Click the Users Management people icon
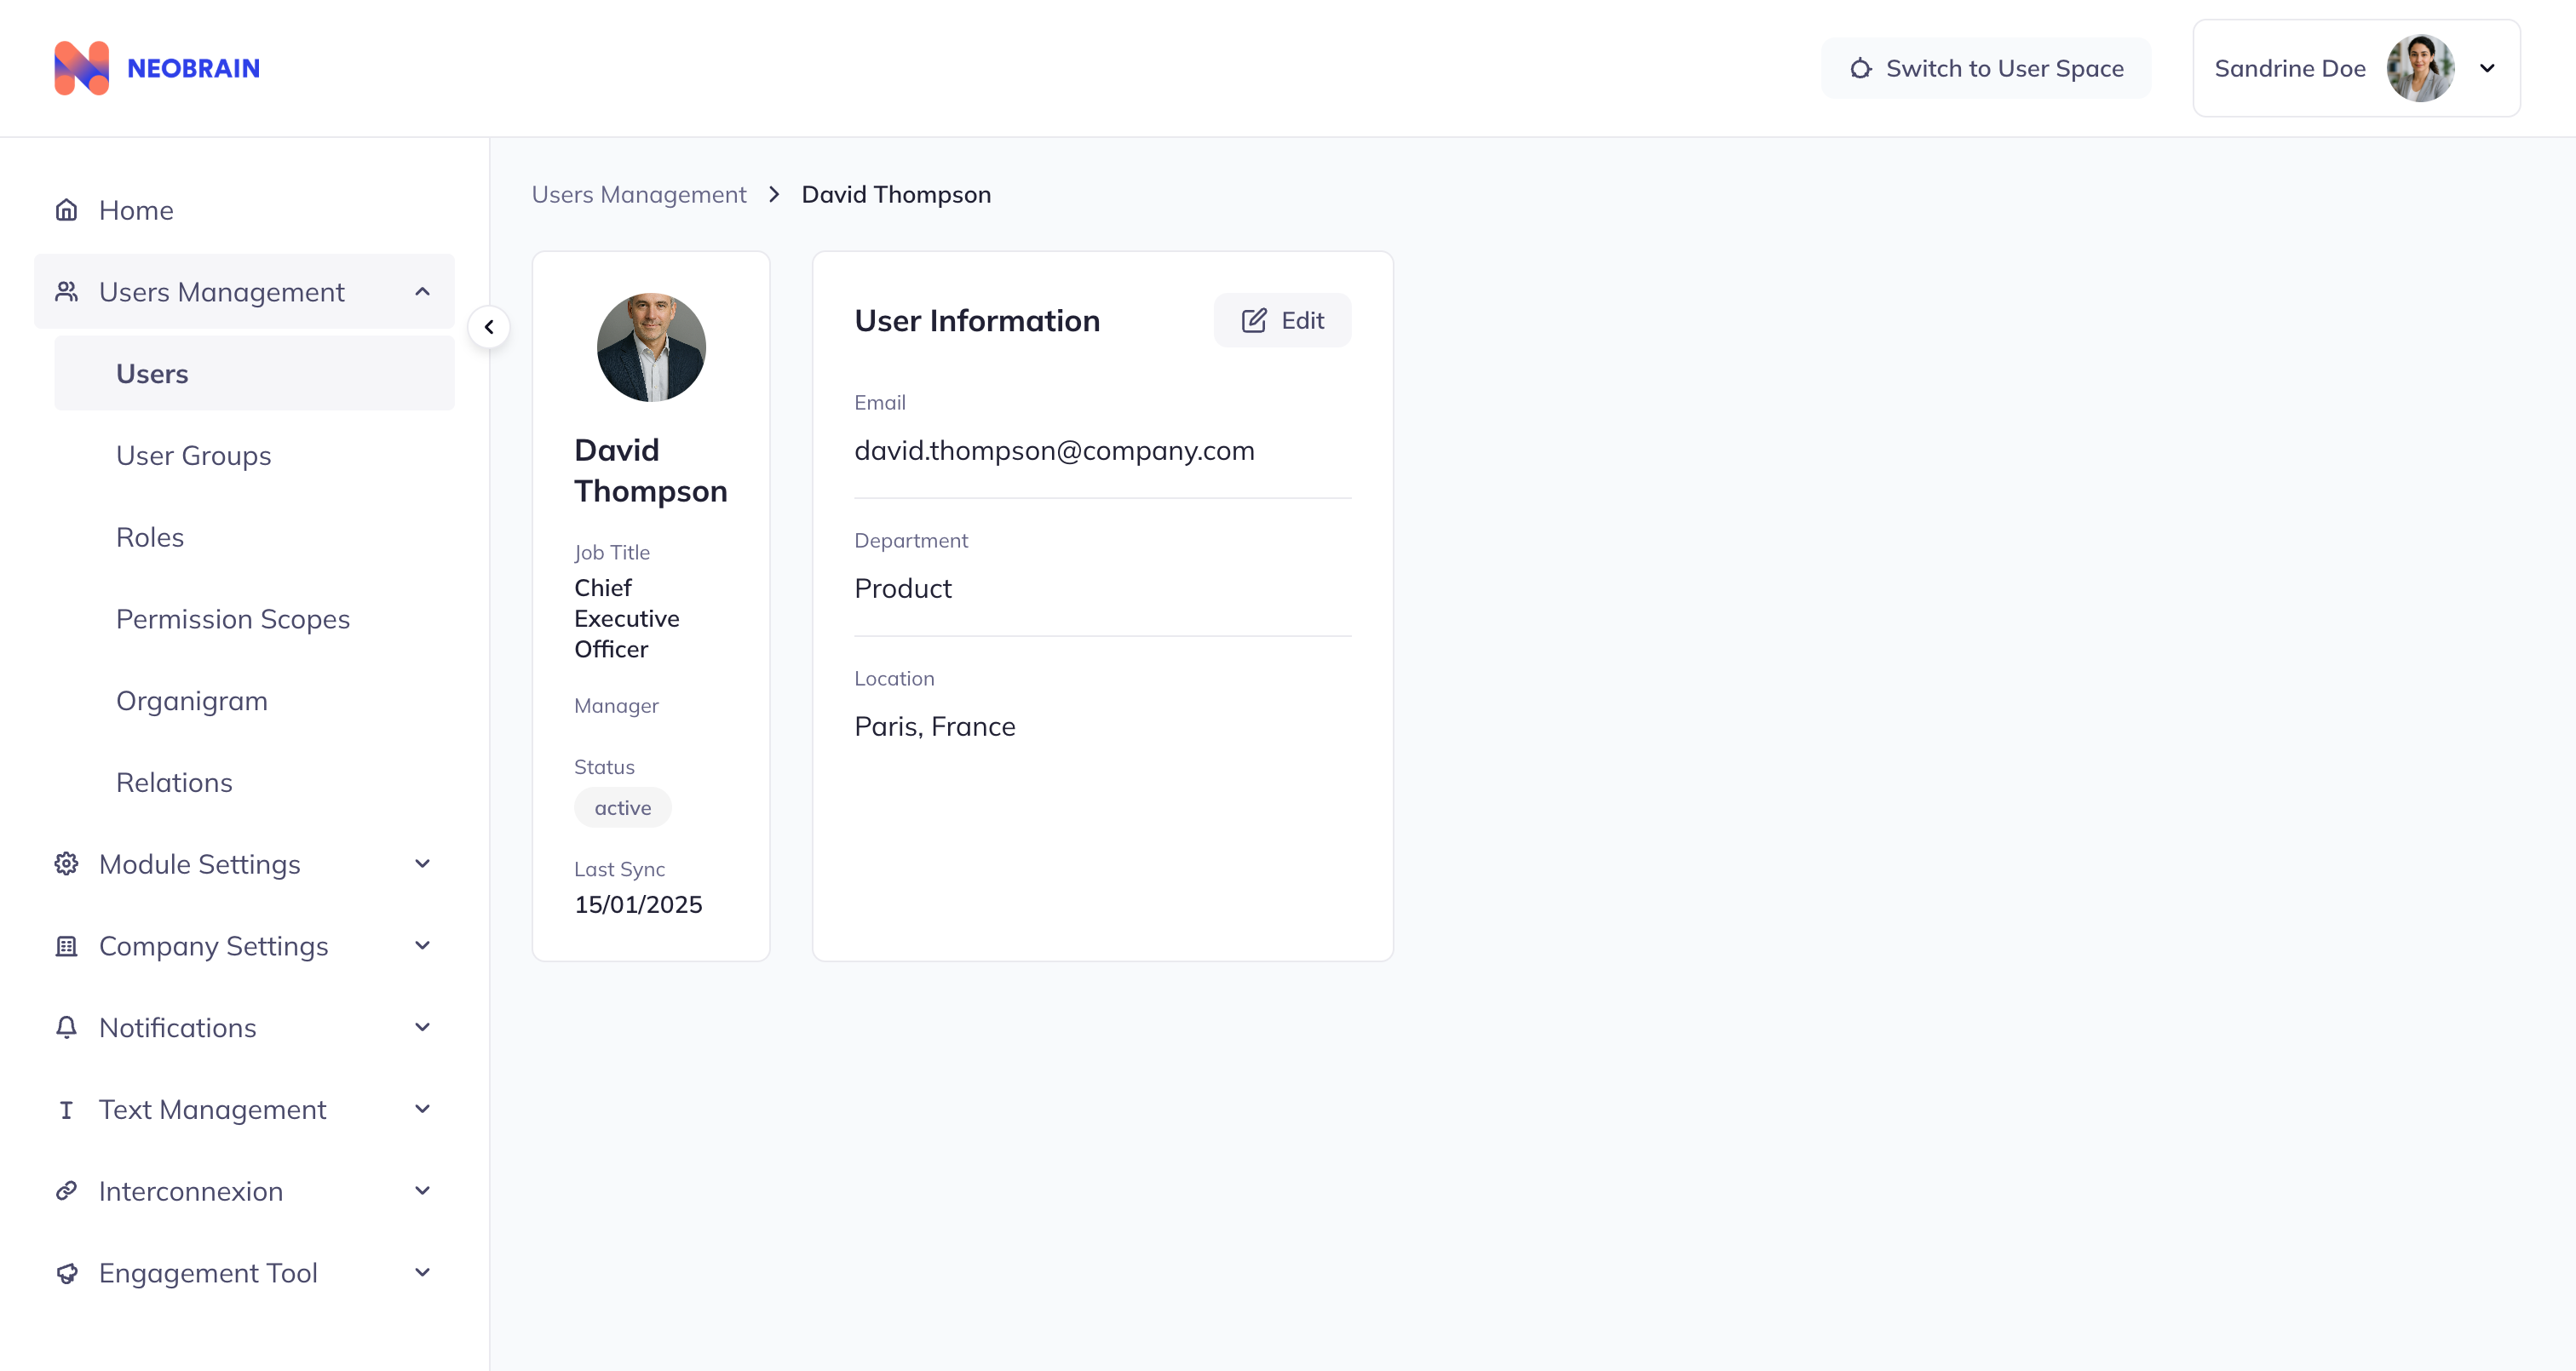The width and height of the screenshot is (2576, 1371). pos(66,291)
